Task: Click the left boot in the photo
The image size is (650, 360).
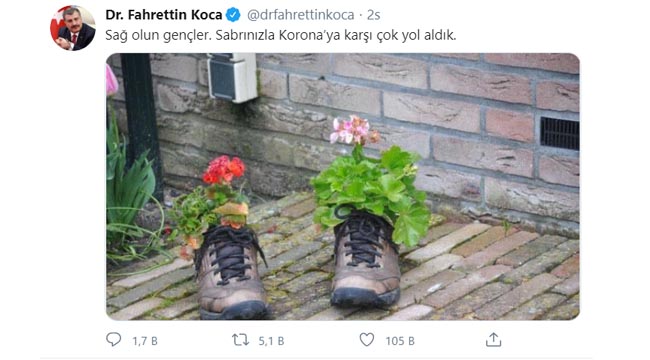Action: [230, 272]
